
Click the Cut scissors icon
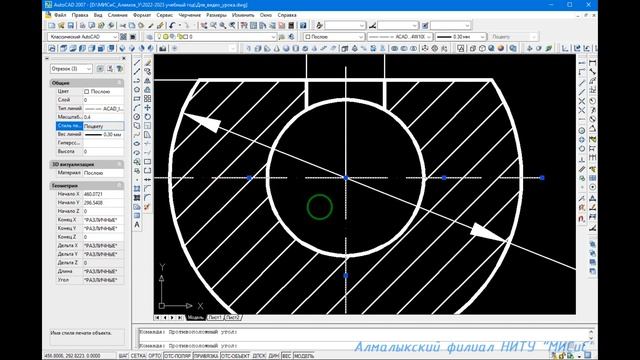click(122, 25)
